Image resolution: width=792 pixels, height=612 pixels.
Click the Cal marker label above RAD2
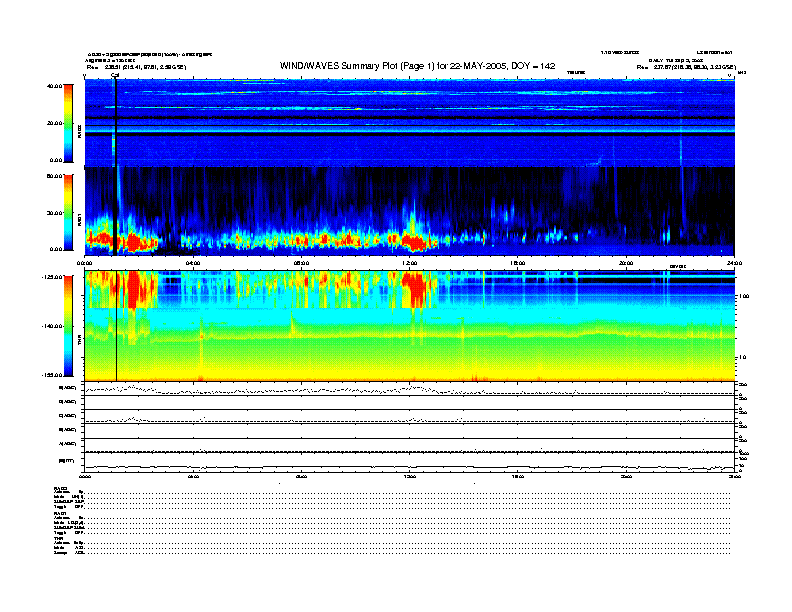(115, 76)
